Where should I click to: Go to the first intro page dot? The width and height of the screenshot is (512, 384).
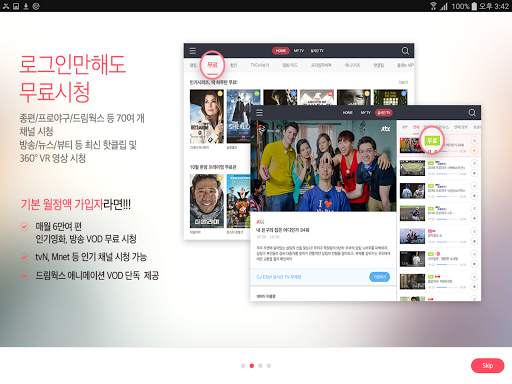[243, 366]
